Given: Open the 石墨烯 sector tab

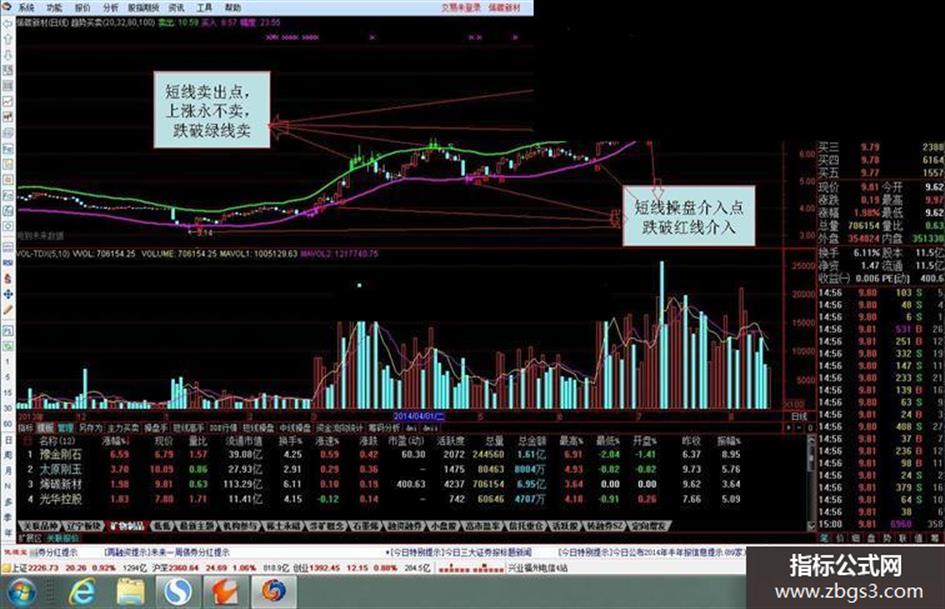Looking at the screenshot, I should click(x=366, y=526).
